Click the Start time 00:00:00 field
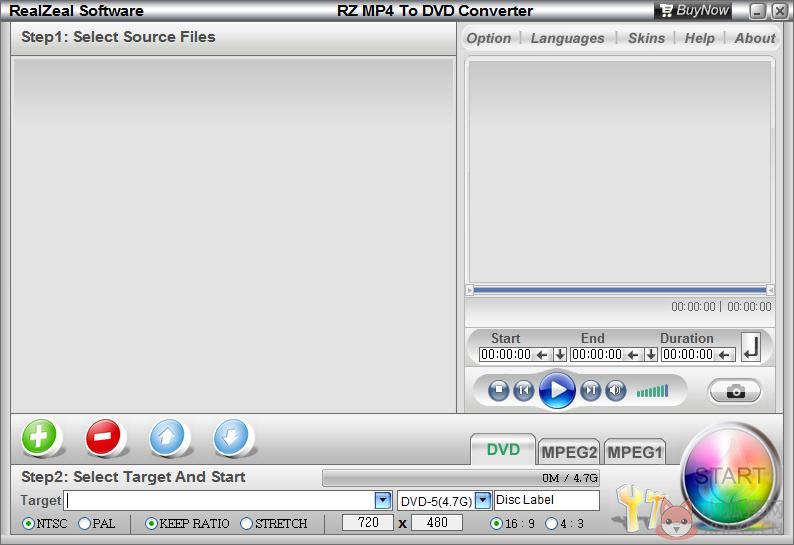This screenshot has height=545, width=794. pos(506,355)
